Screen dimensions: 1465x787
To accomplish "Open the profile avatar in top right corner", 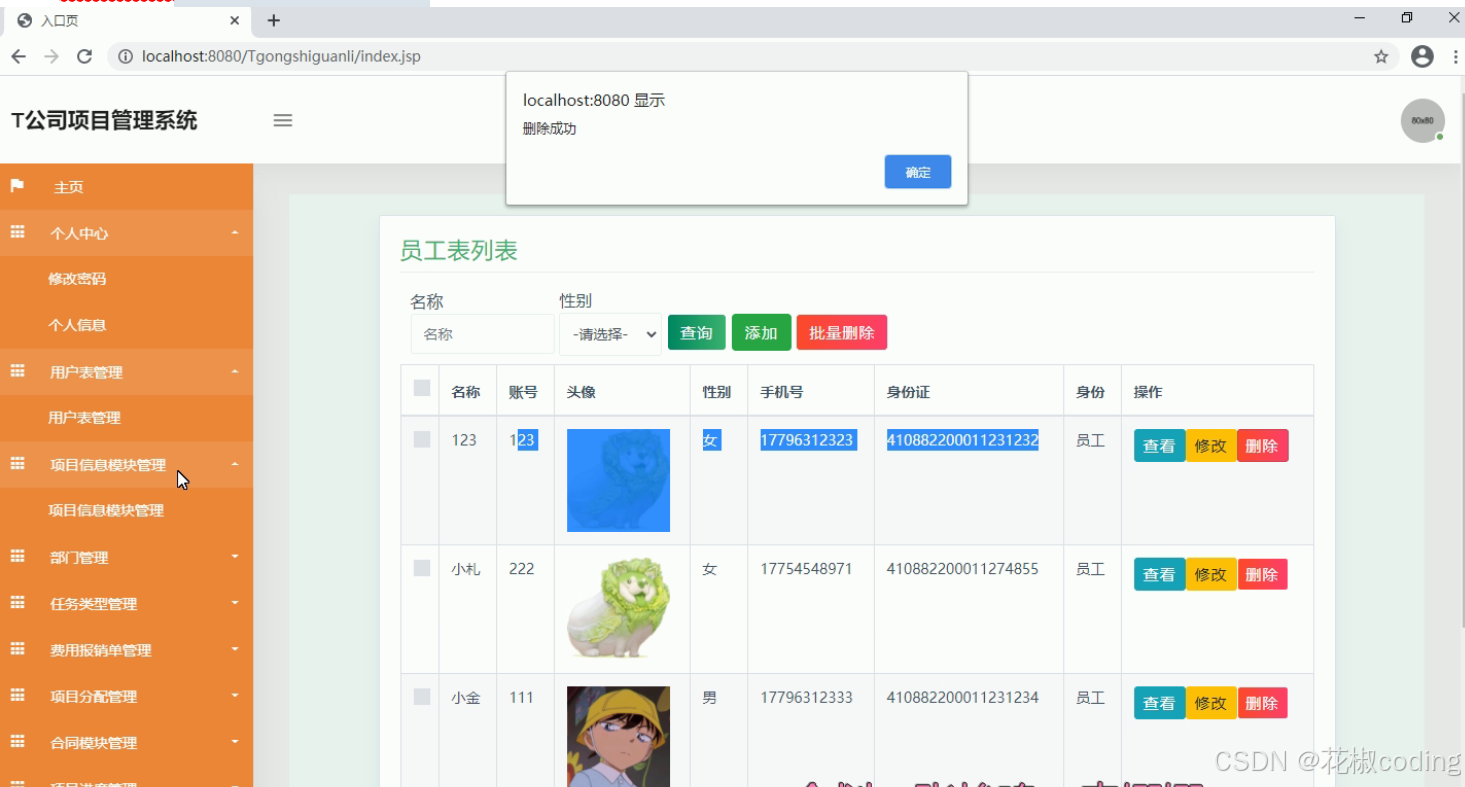I will pos(1422,120).
